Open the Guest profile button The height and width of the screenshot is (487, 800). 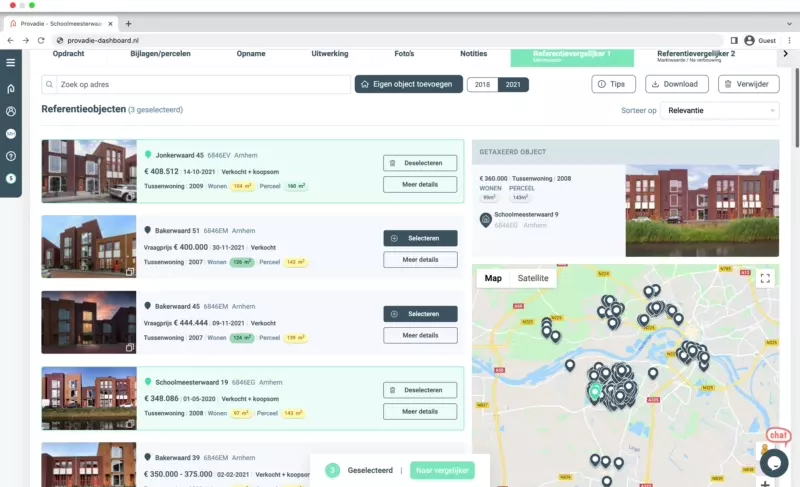760,40
